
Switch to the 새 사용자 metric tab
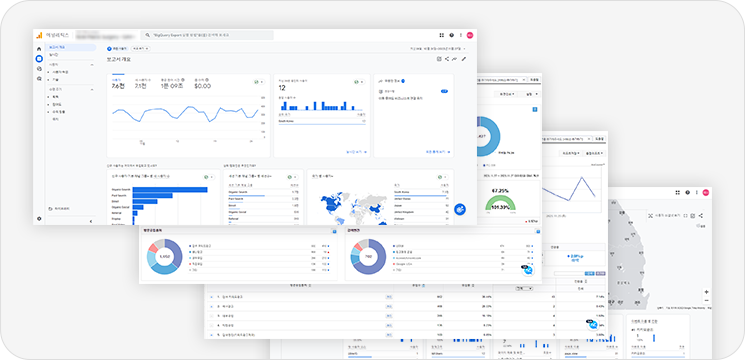(x=143, y=84)
